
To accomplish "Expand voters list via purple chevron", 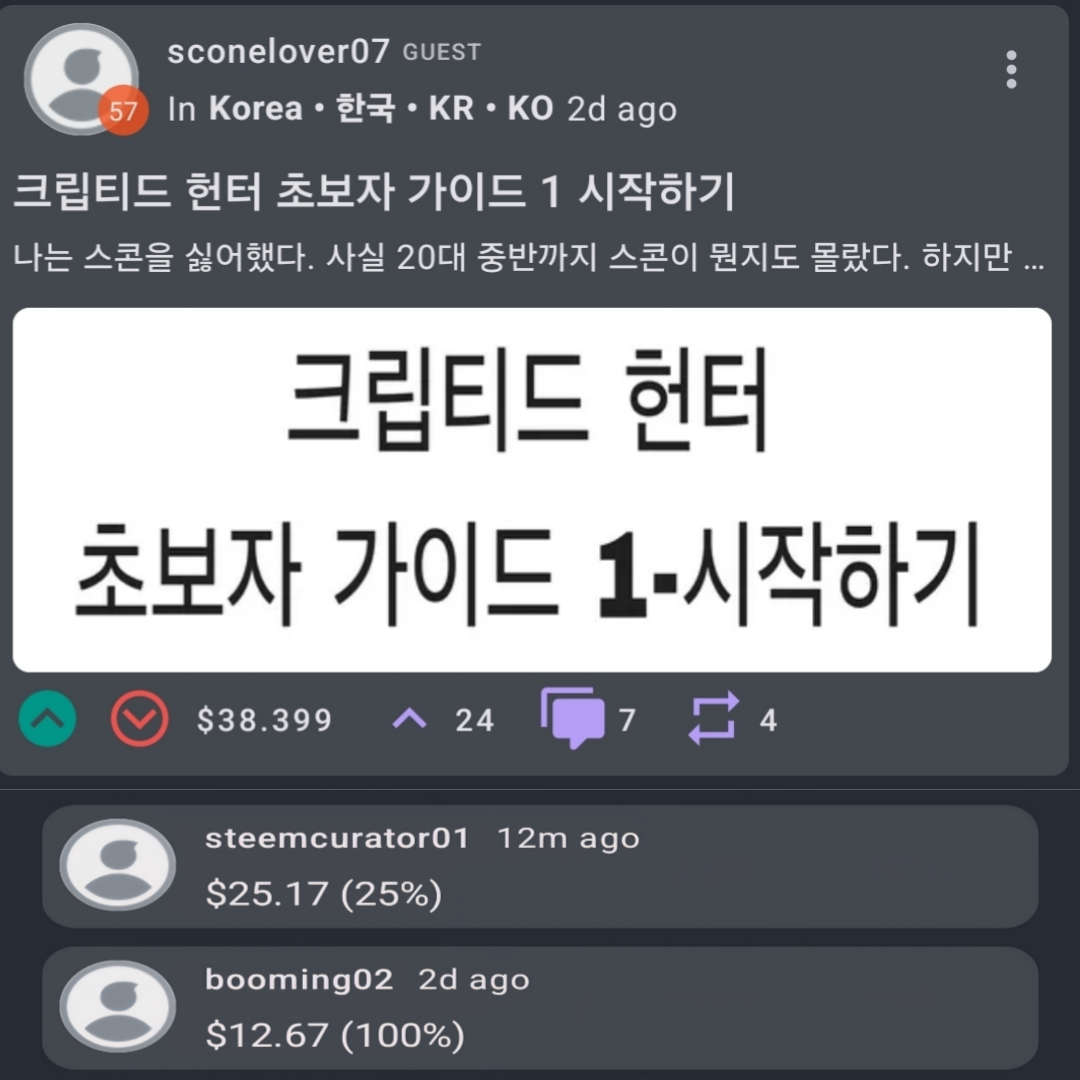I will (x=410, y=720).
